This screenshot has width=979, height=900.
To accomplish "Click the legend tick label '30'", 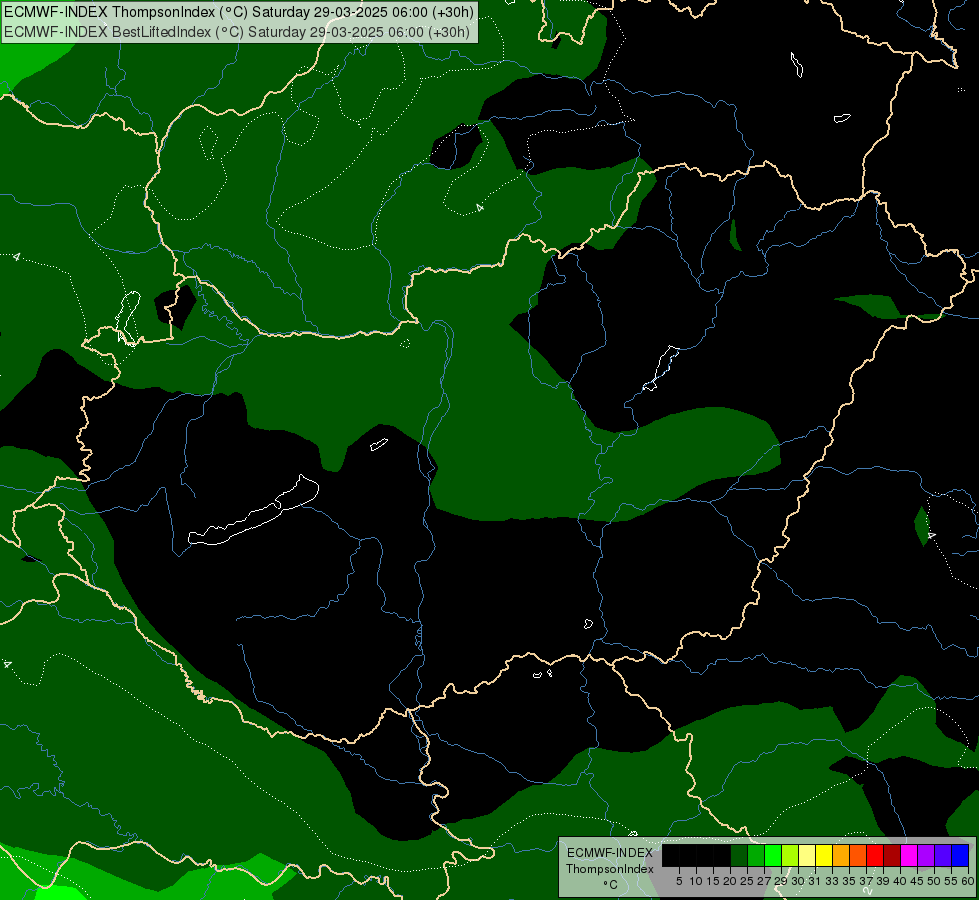I will 798,881.
